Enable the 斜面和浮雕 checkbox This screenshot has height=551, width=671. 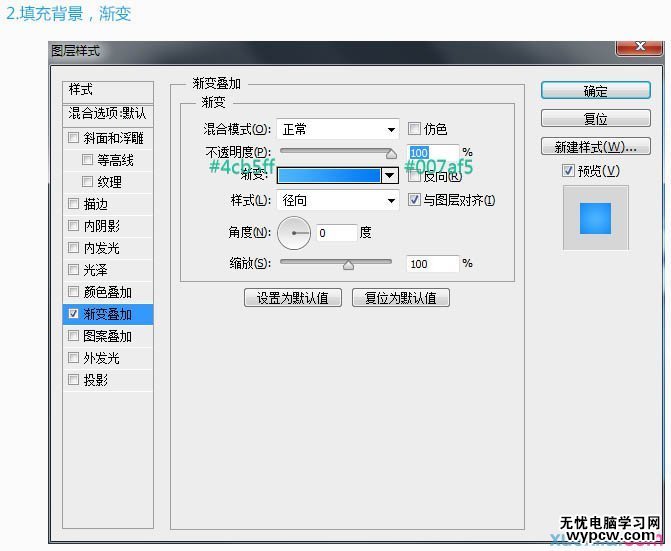[x=74, y=137]
